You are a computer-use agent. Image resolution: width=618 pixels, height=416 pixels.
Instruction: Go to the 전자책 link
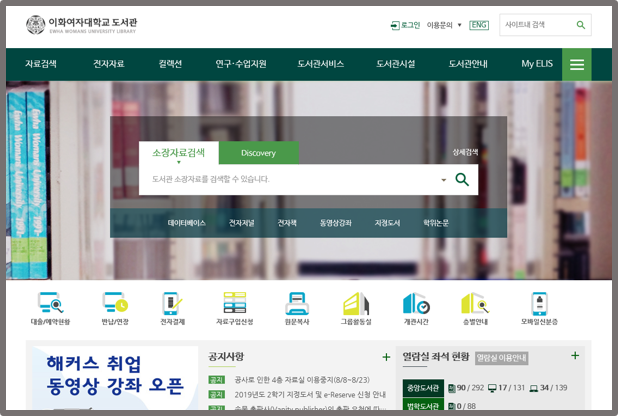coord(287,223)
